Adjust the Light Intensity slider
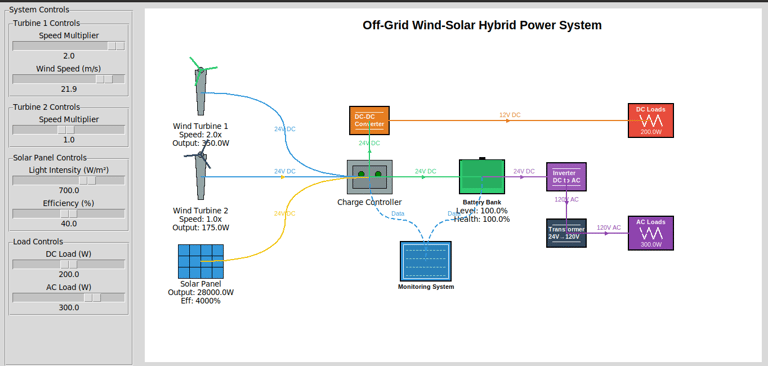768x366 pixels. point(69,180)
